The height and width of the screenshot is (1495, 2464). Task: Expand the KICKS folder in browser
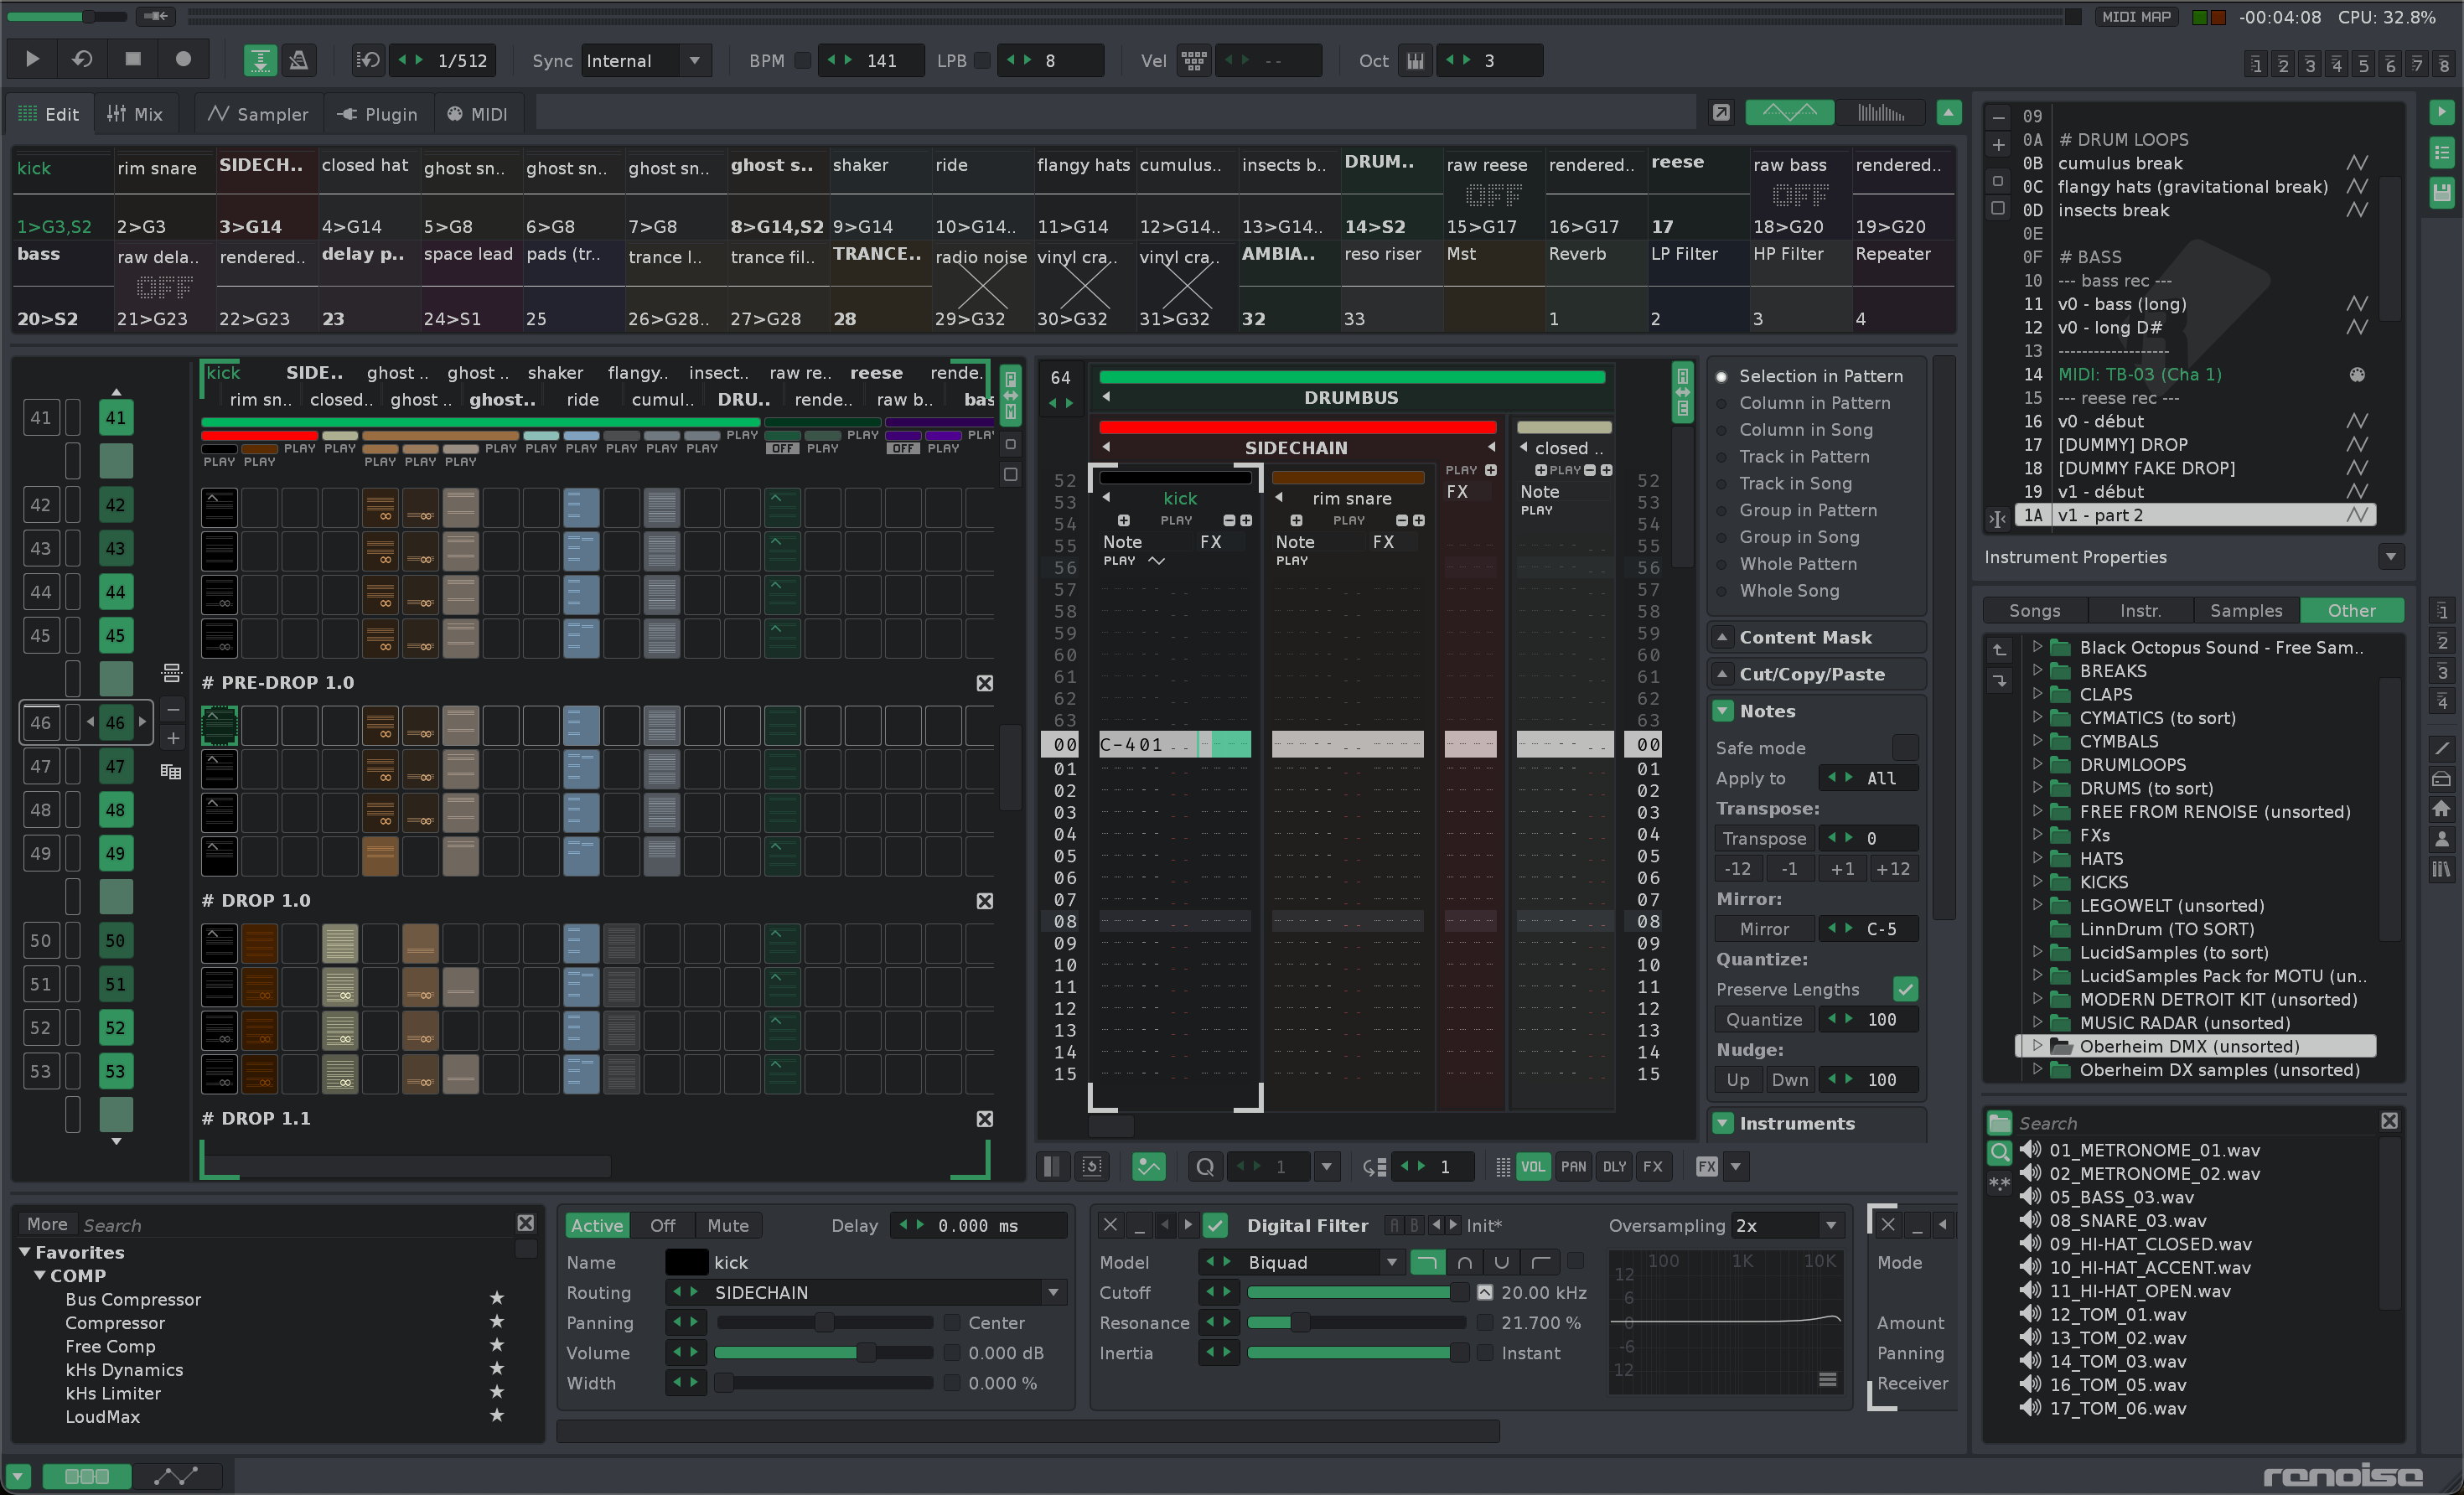[2037, 881]
